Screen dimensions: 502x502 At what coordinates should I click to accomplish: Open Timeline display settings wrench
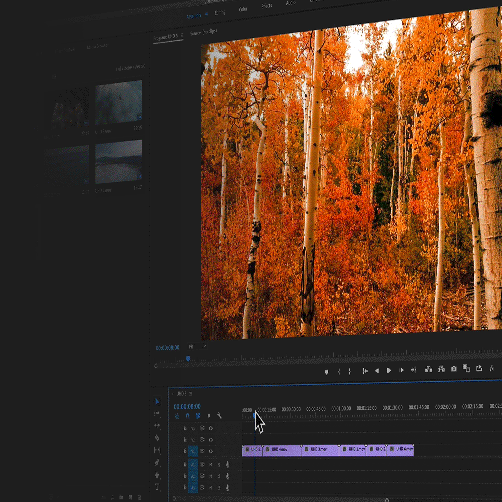coord(219,415)
